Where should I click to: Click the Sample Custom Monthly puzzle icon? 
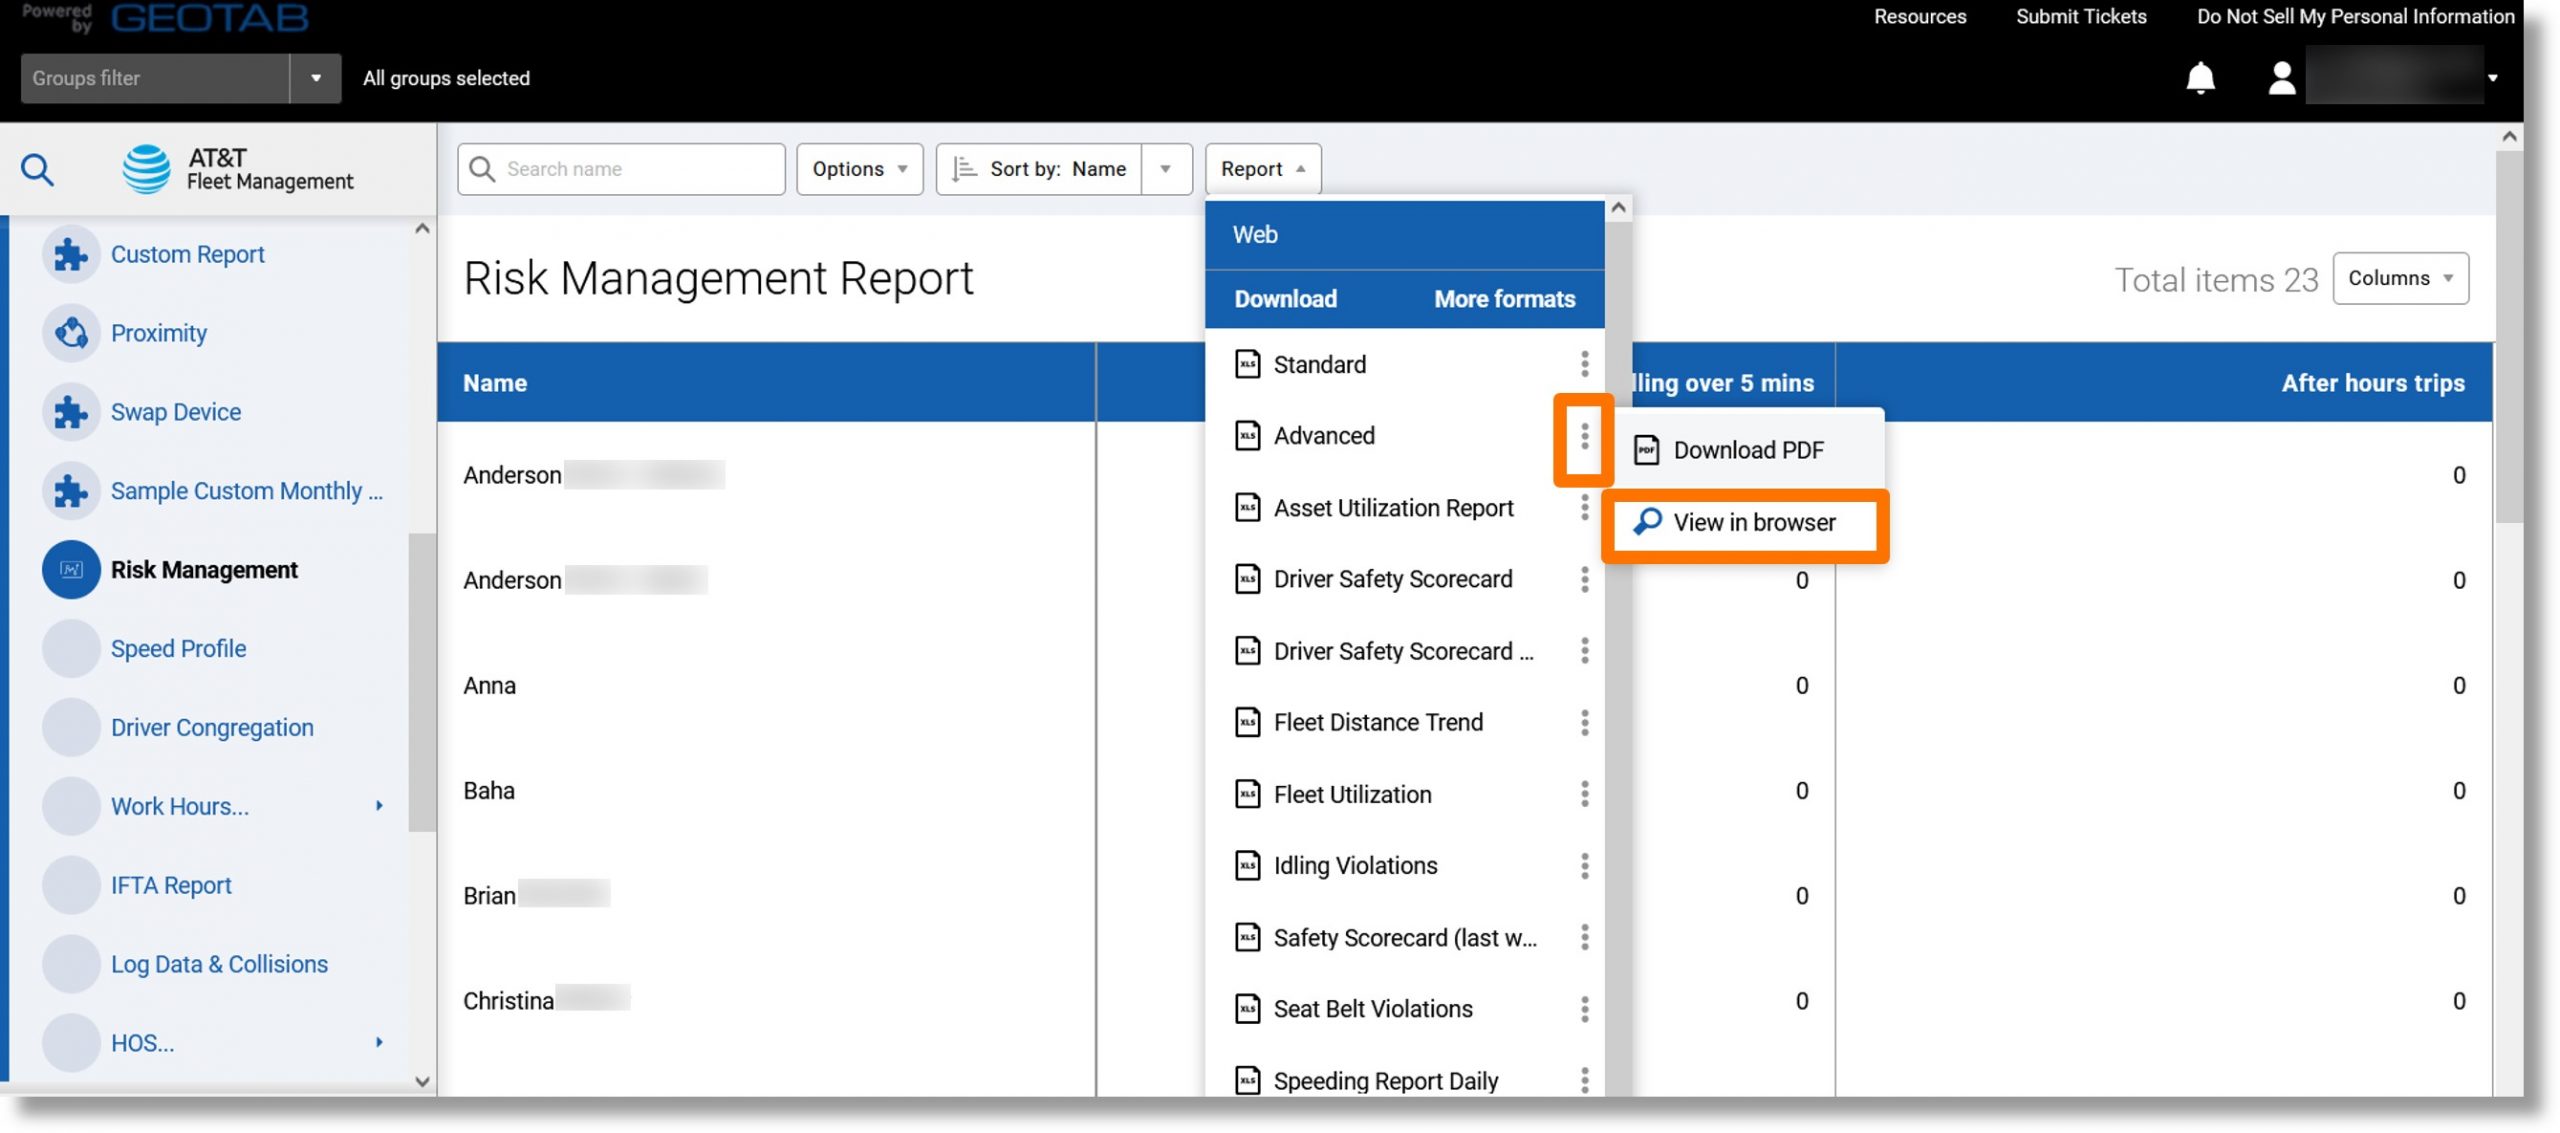pos(71,491)
